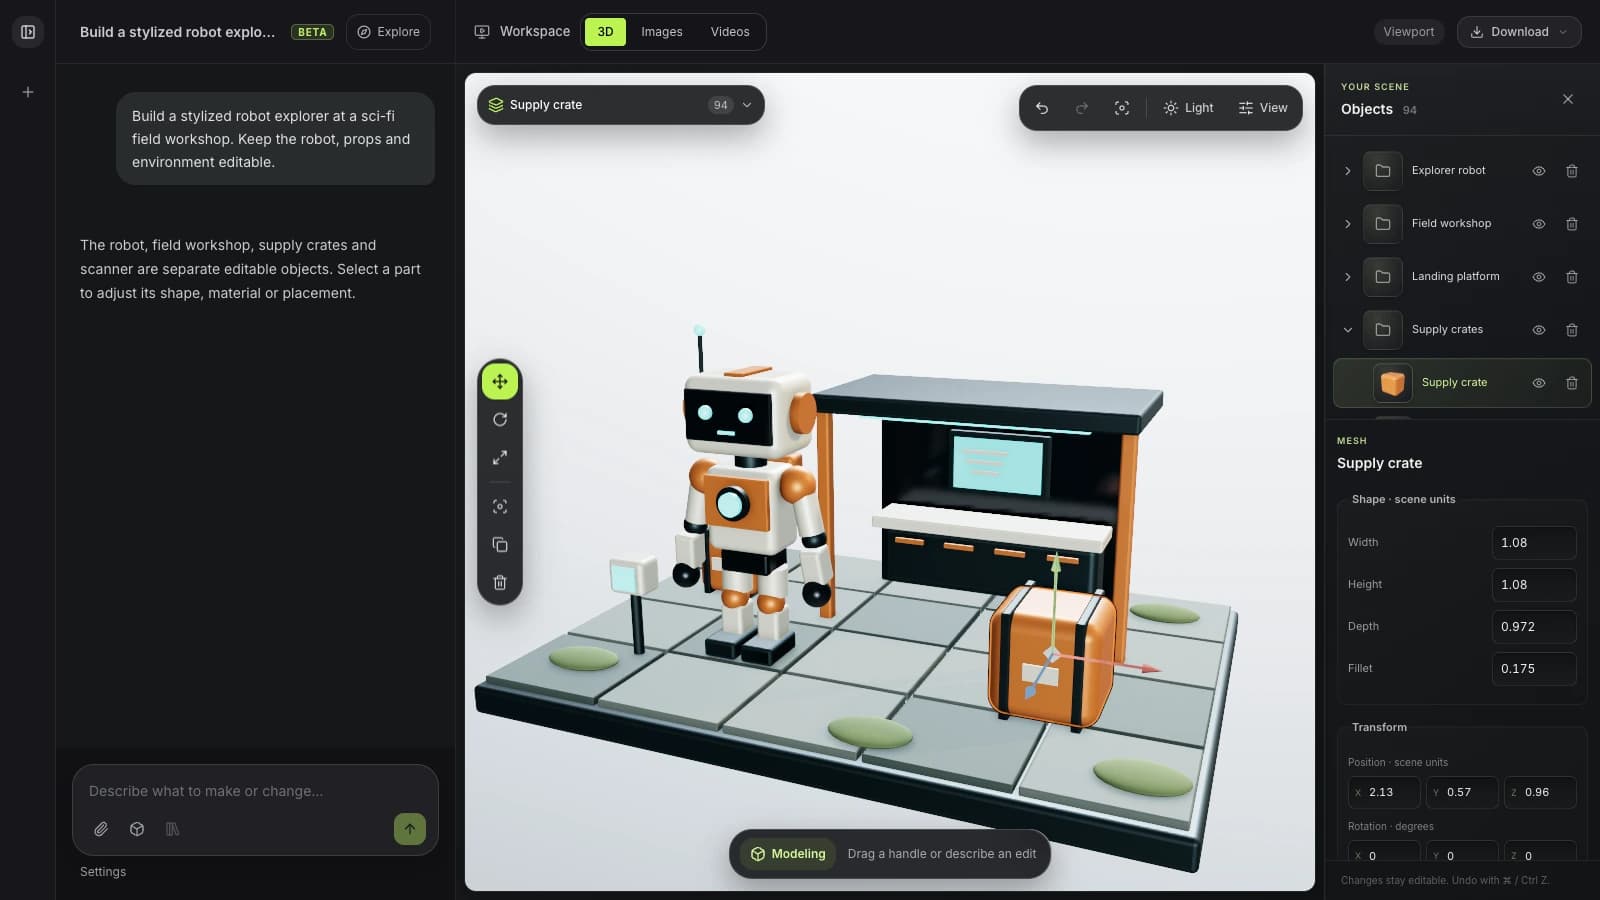
Task: Select the Move tool
Action: click(x=500, y=381)
